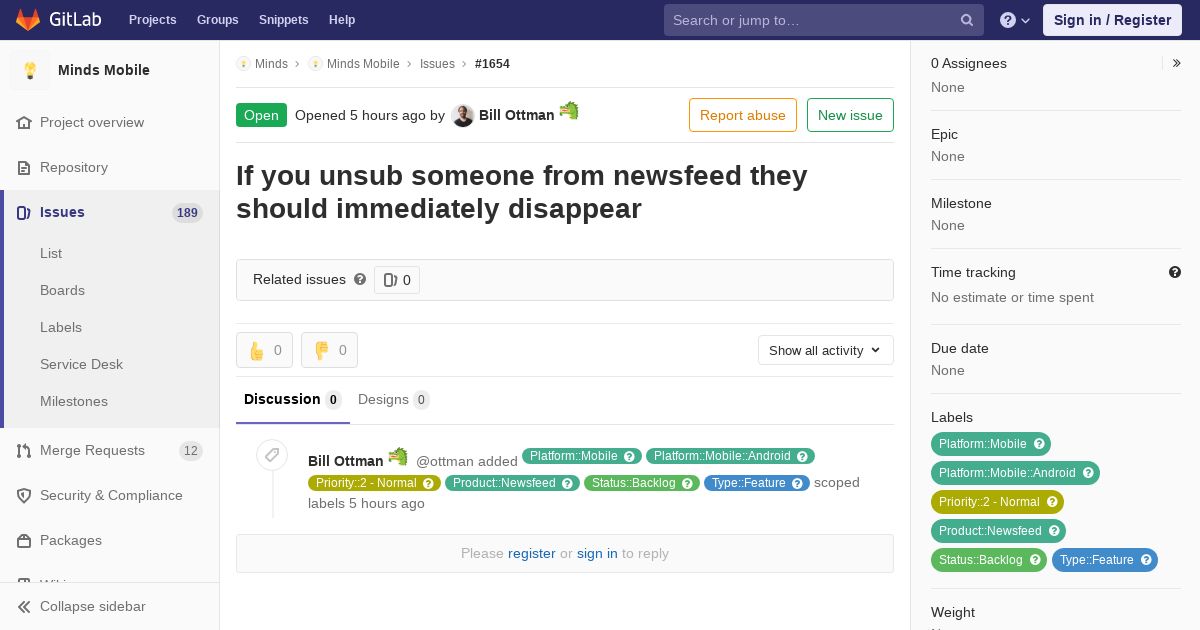The image size is (1200, 630).
Task: Click the Collapse sidebar double-chevron icon
Action: point(24,606)
